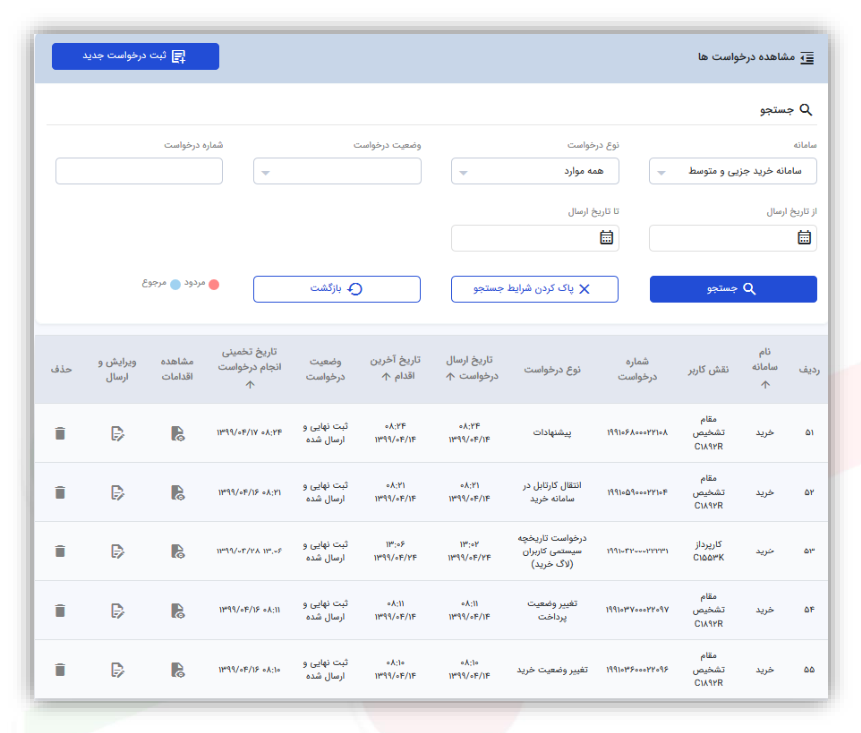
Task: Open the وضعیت درخواست dropdown
Action: pyautogui.click(x=337, y=171)
